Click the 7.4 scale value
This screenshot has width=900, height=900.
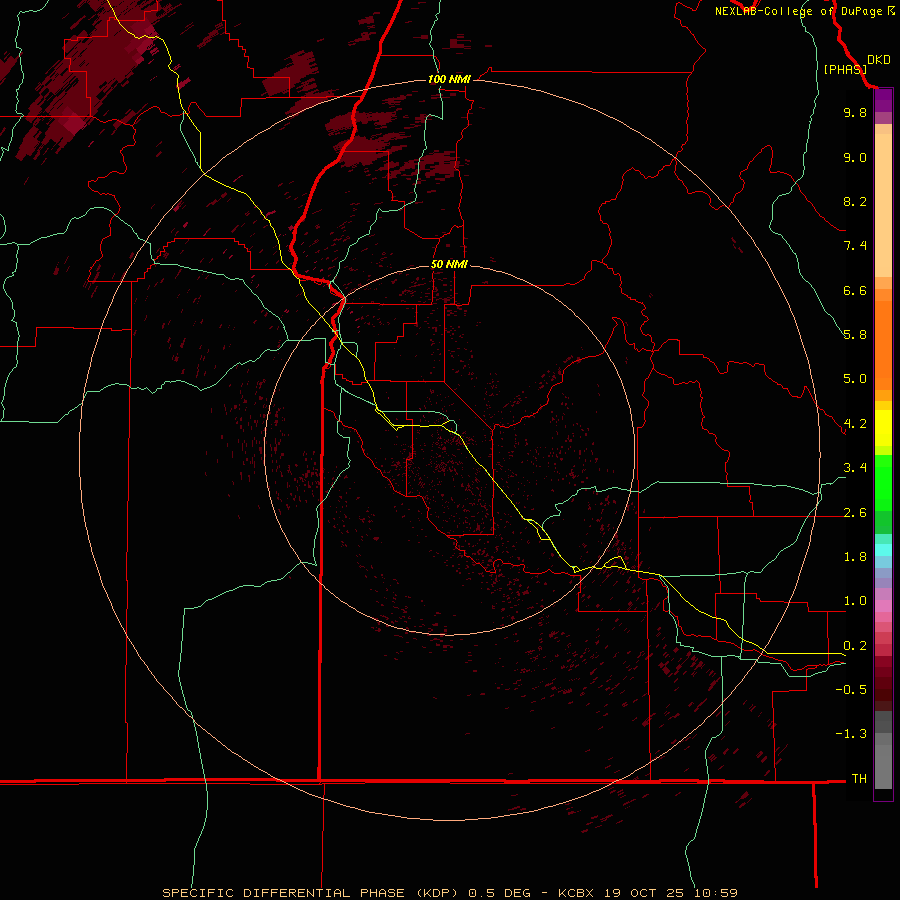pyautogui.click(x=855, y=246)
